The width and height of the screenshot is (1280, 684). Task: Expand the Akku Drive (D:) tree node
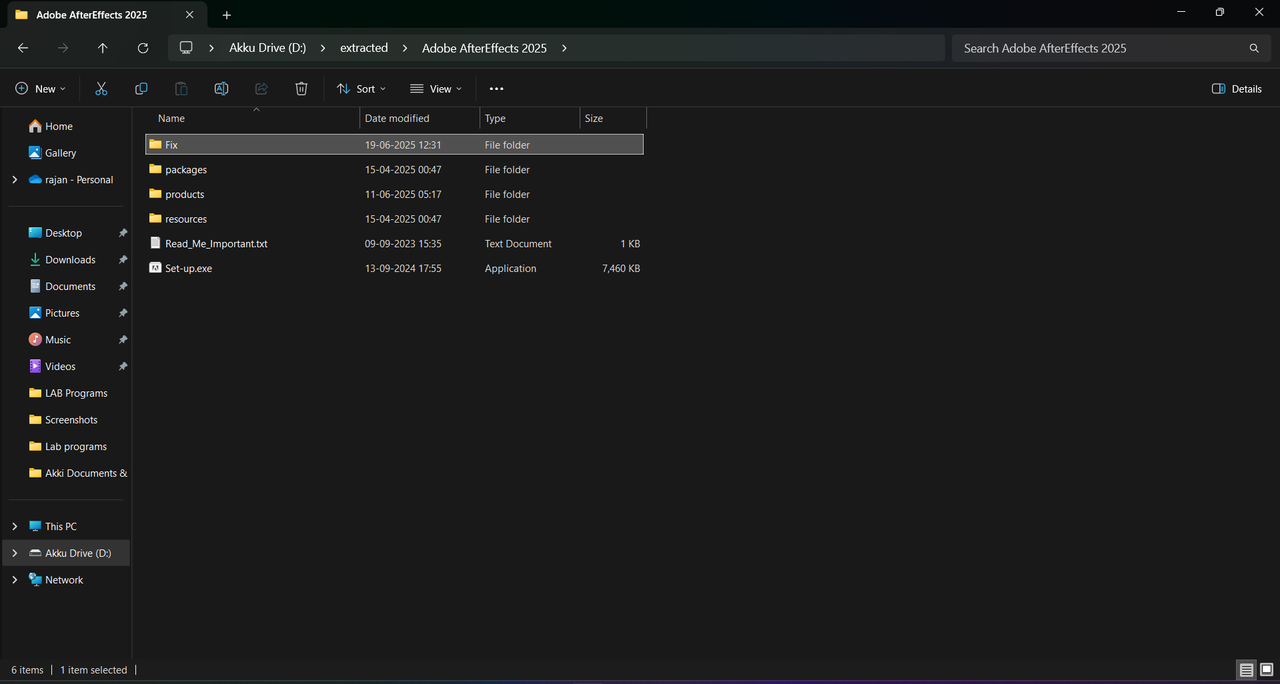(x=14, y=553)
